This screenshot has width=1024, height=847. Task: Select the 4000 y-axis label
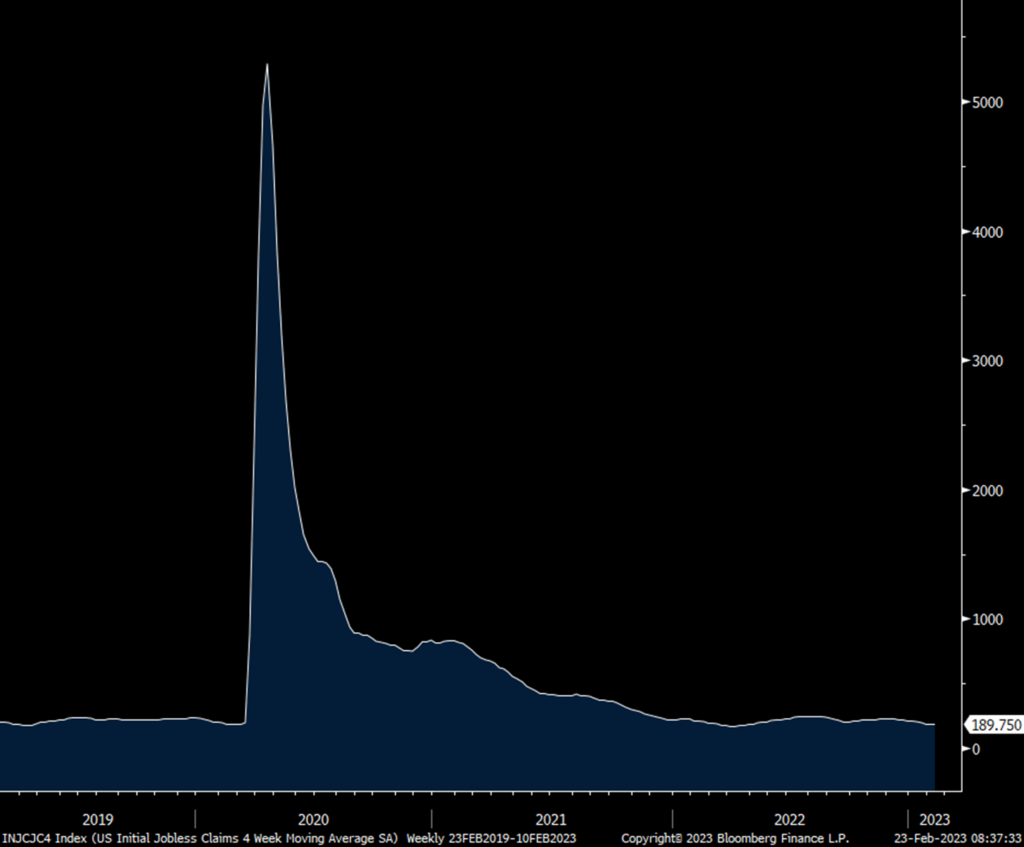987,232
